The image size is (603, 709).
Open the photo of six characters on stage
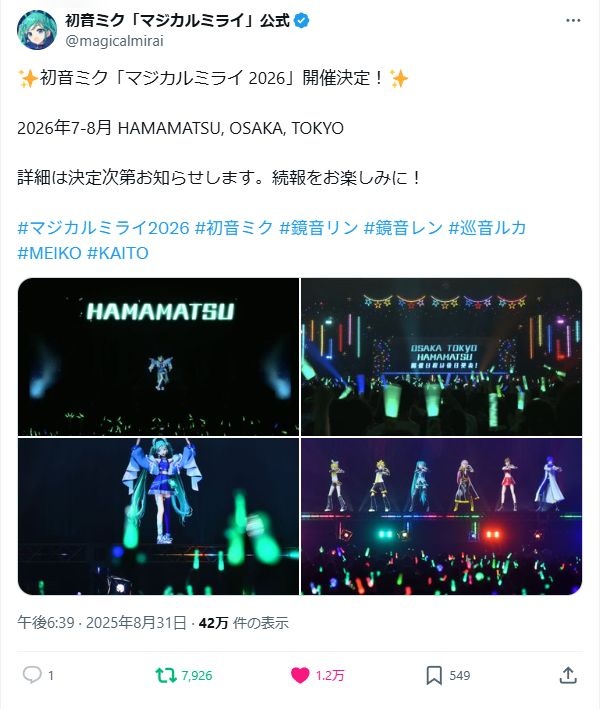point(442,516)
